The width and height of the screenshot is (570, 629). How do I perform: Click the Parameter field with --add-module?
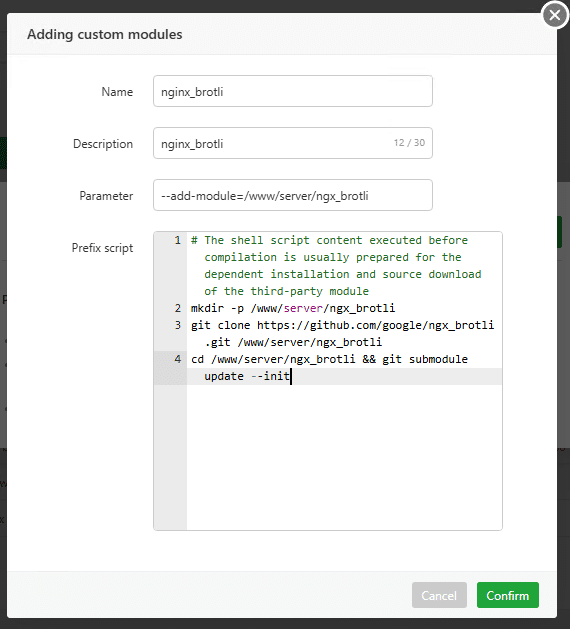pyautogui.click(x=293, y=195)
